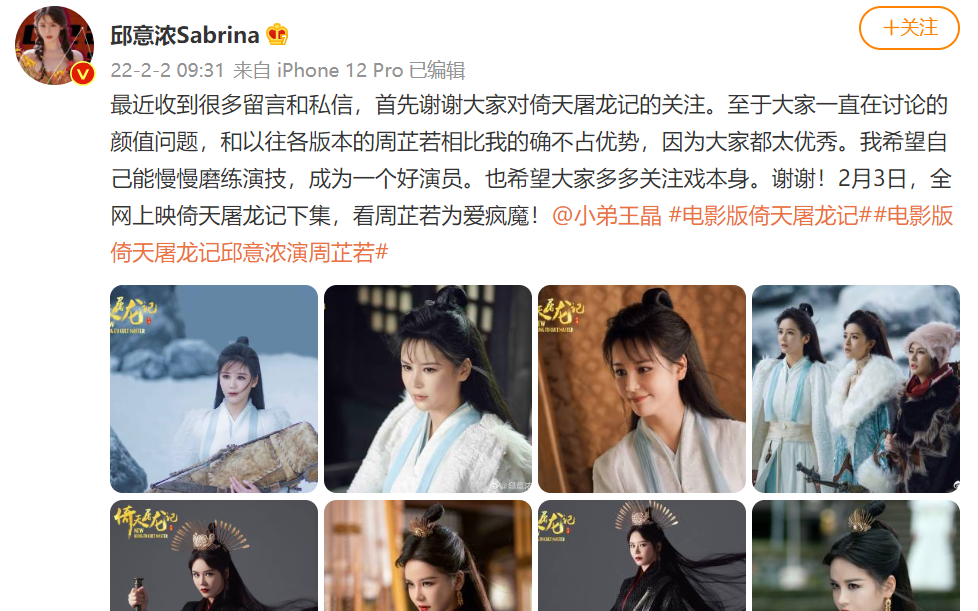This screenshot has width=978, height=611.
Task: Click the gold crown membership icon
Action: point(277,34)
